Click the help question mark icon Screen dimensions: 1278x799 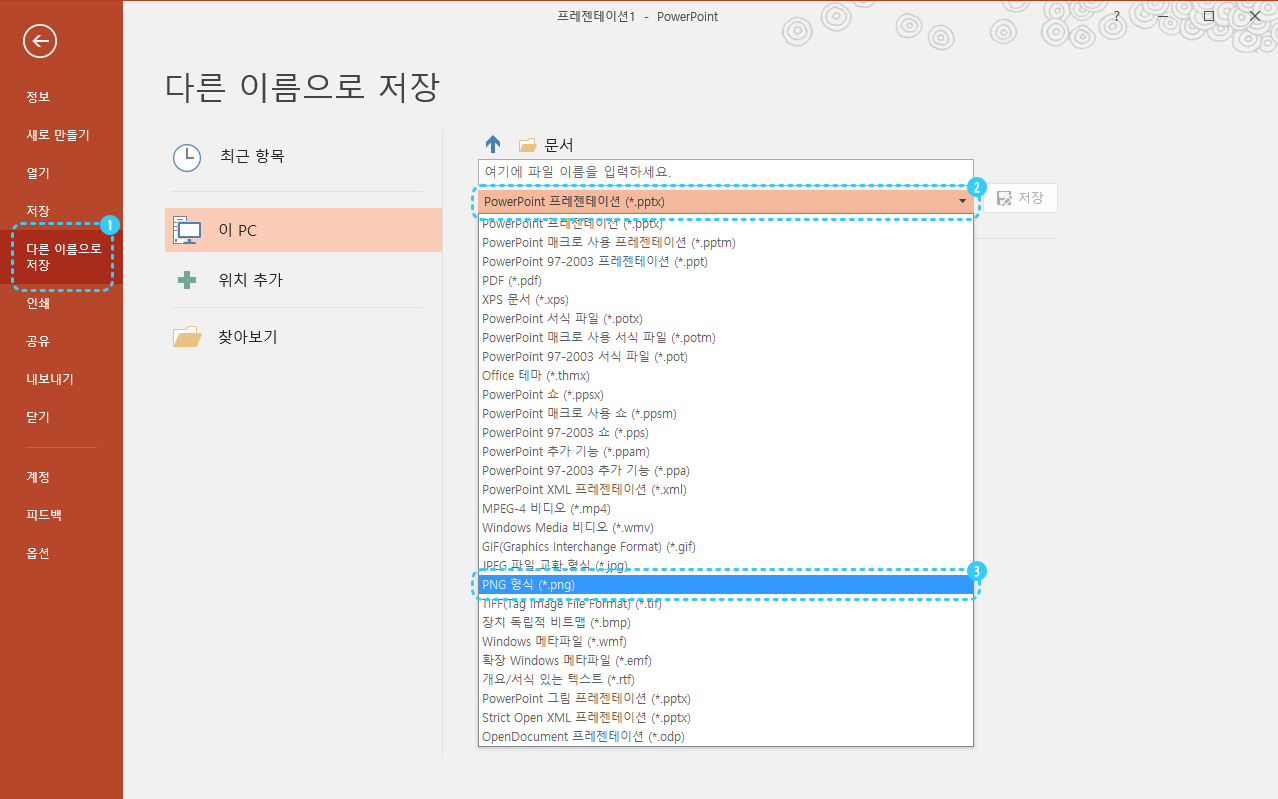(x=1117, y=17)
